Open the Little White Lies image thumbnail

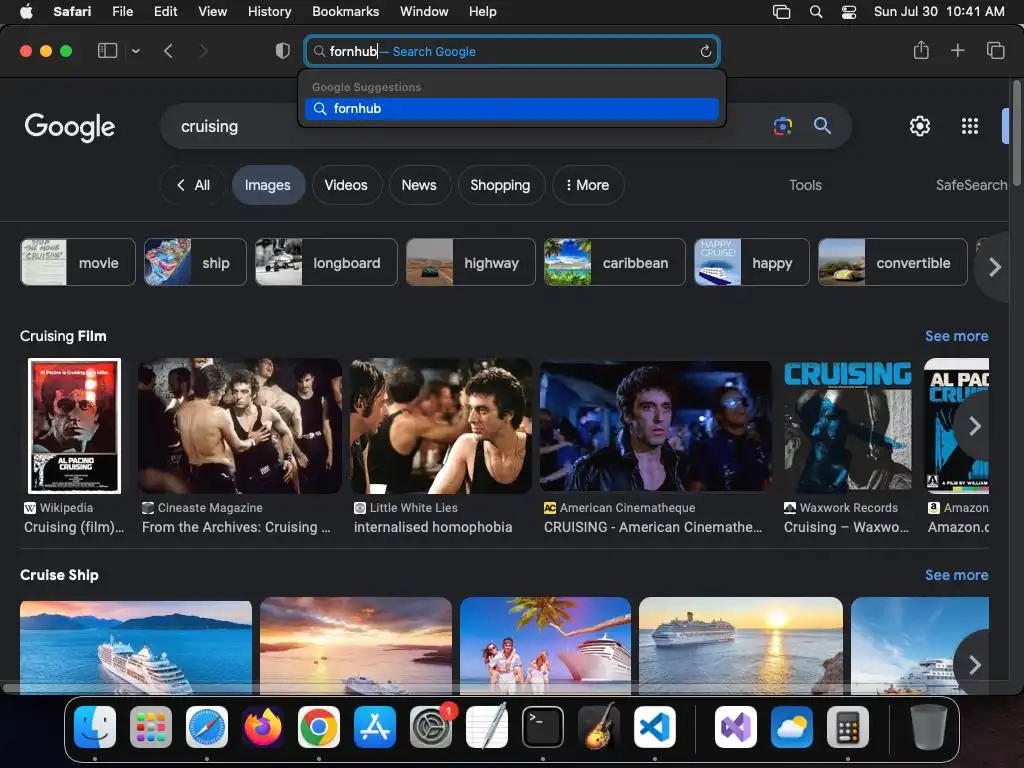[x=441, y=426]
